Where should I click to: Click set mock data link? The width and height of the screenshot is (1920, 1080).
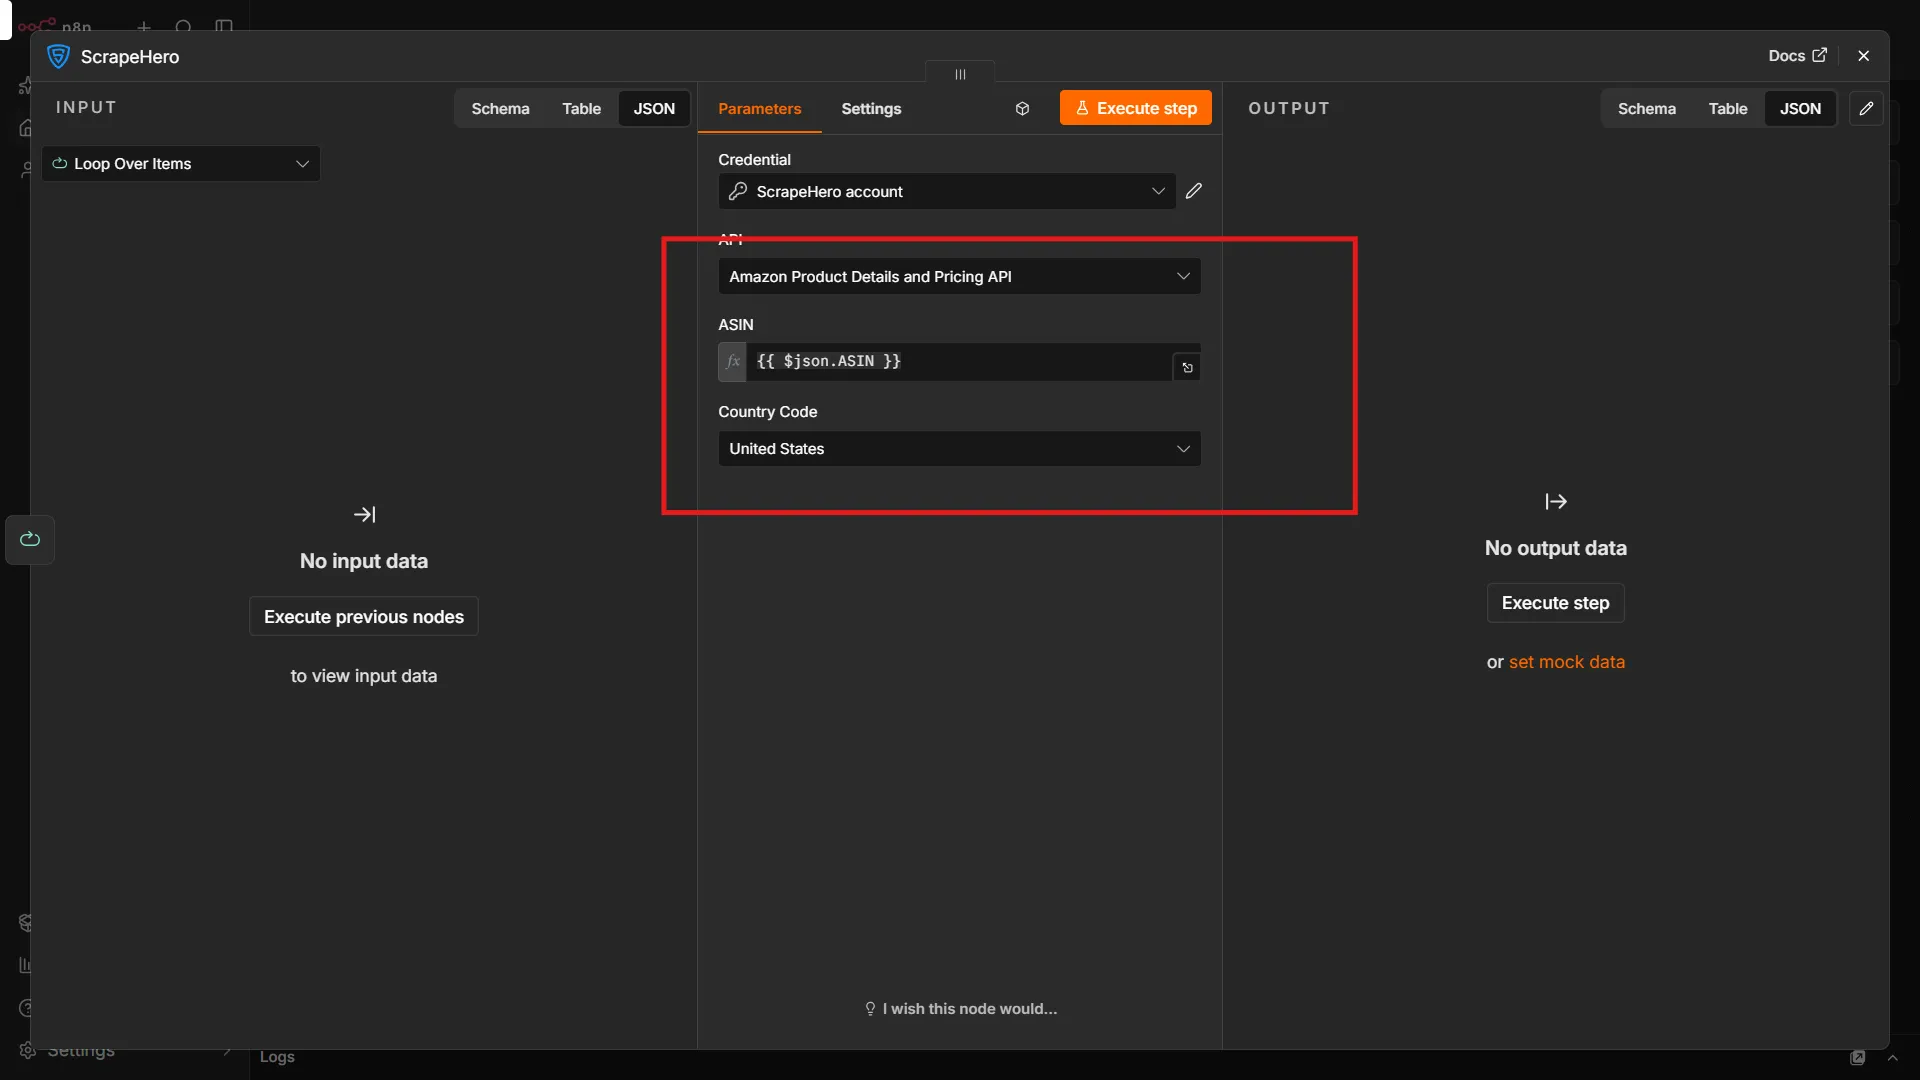coord(1567,662)
